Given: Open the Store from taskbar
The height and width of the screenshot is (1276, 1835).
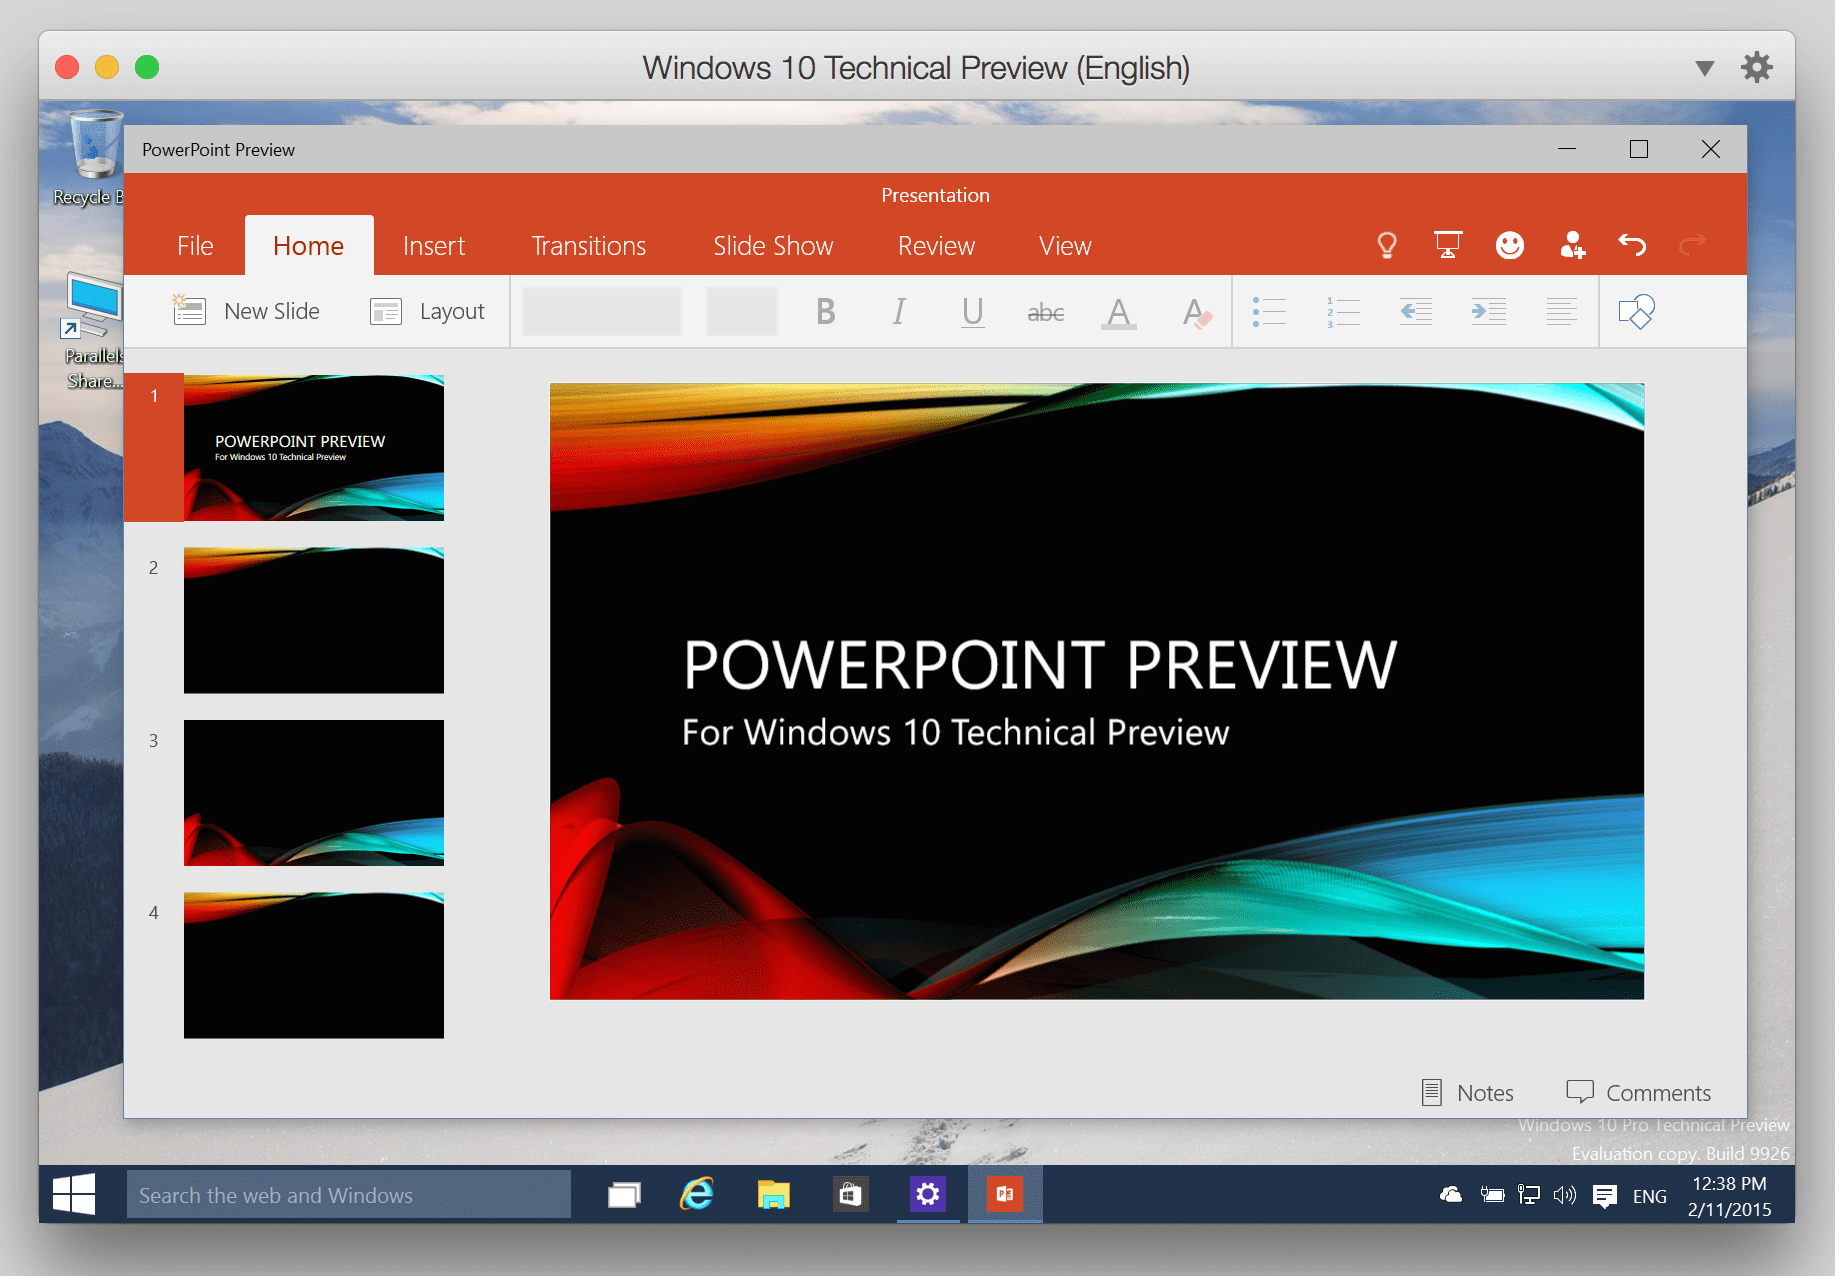Looking at the screenshot, I should (850, 1195).
